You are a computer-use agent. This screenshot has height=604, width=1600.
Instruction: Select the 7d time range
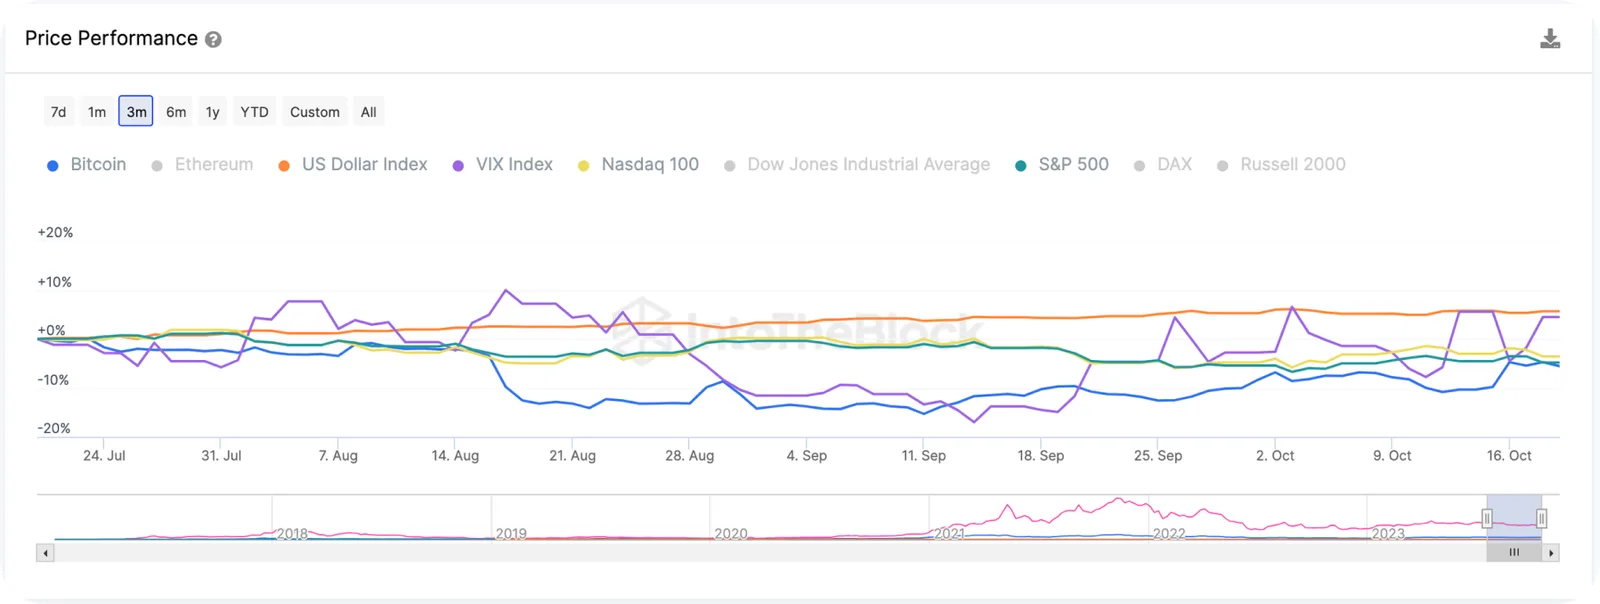point(59,112)
